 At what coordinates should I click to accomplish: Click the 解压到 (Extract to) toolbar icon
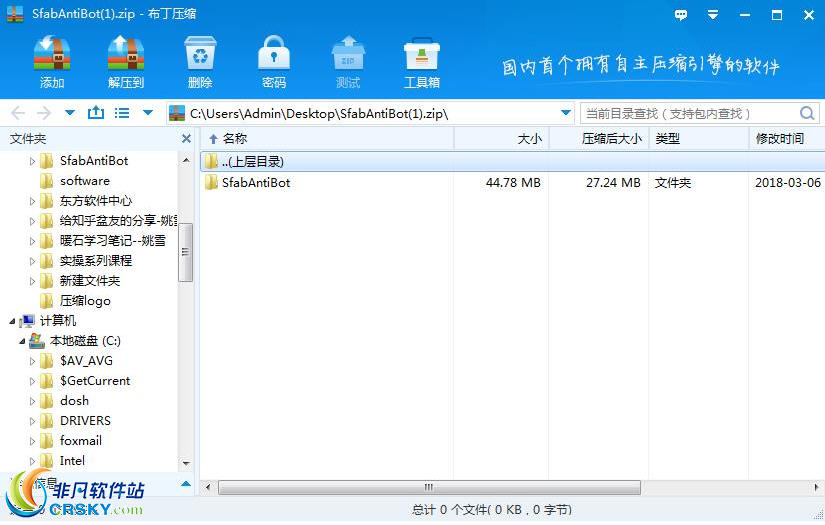(126, 54)
